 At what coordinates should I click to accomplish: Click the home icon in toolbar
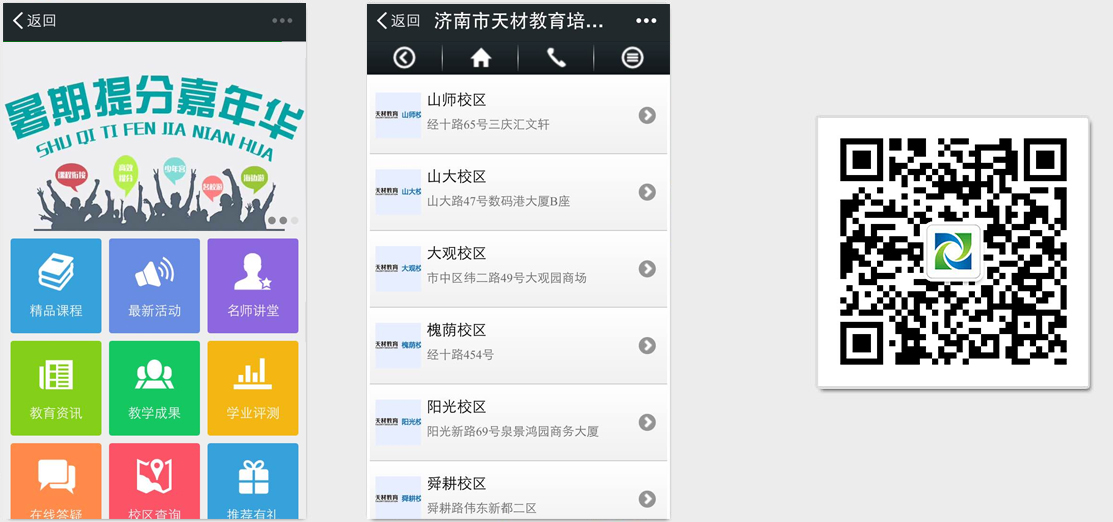click(481, 58)
